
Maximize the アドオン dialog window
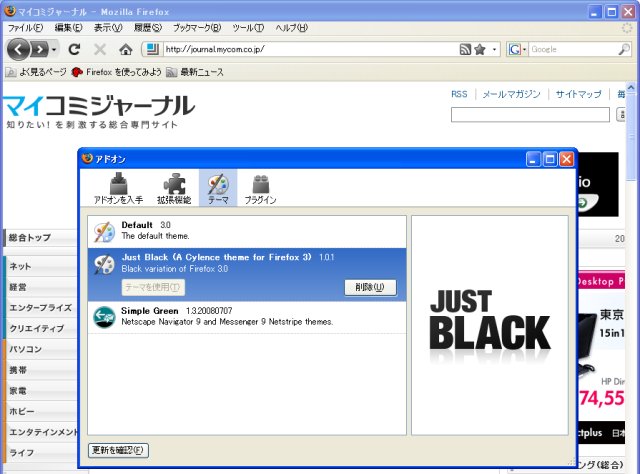(550, 159)
